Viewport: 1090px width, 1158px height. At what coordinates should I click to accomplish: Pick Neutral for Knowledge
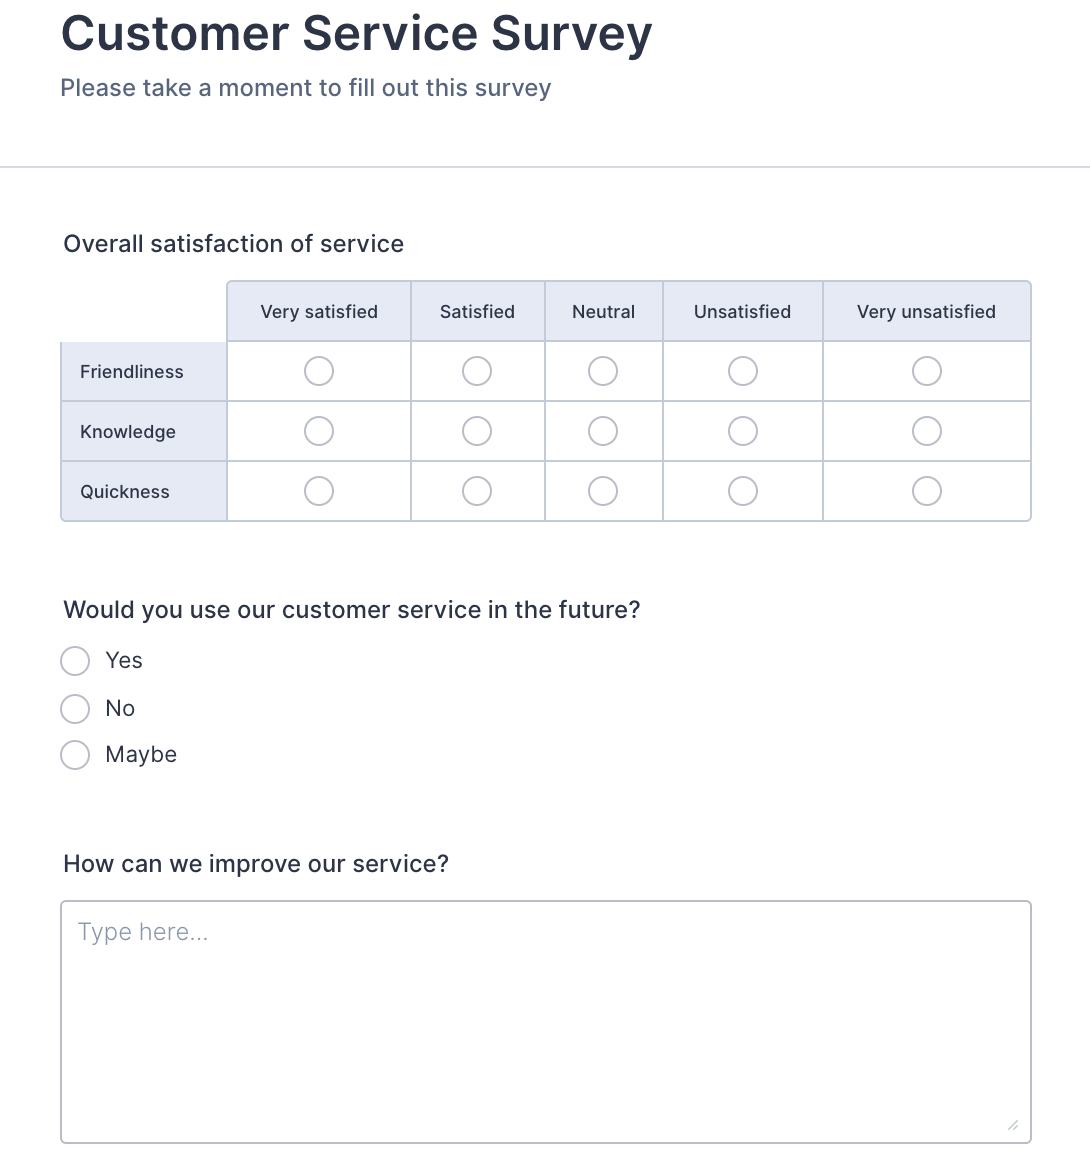[603, 431]
